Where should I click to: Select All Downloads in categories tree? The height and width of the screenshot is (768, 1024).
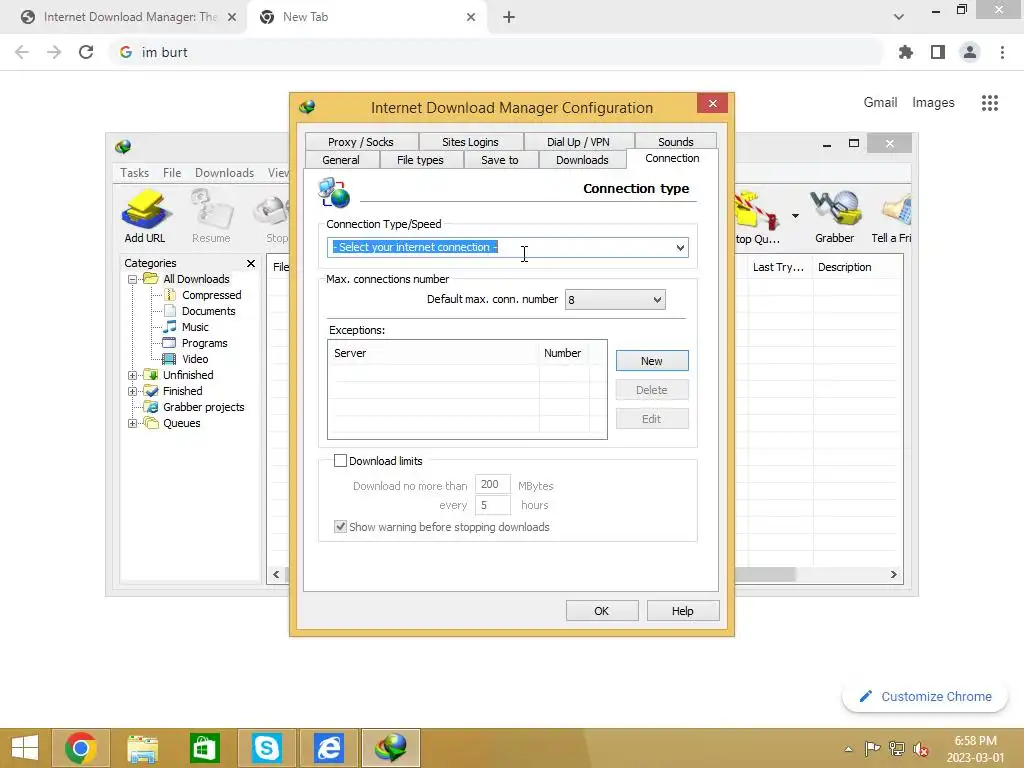[x=196, y=279]
